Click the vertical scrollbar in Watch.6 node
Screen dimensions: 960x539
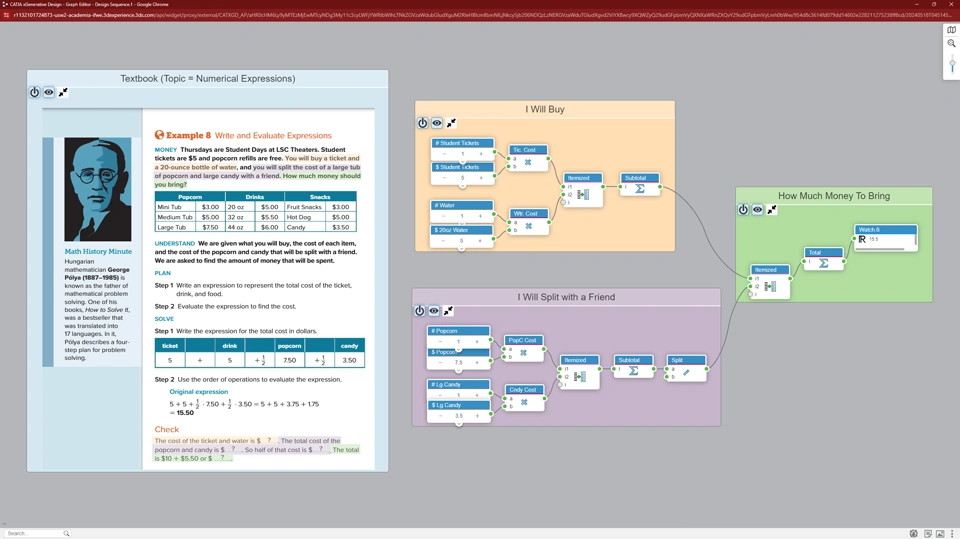[x=915, y=240]
